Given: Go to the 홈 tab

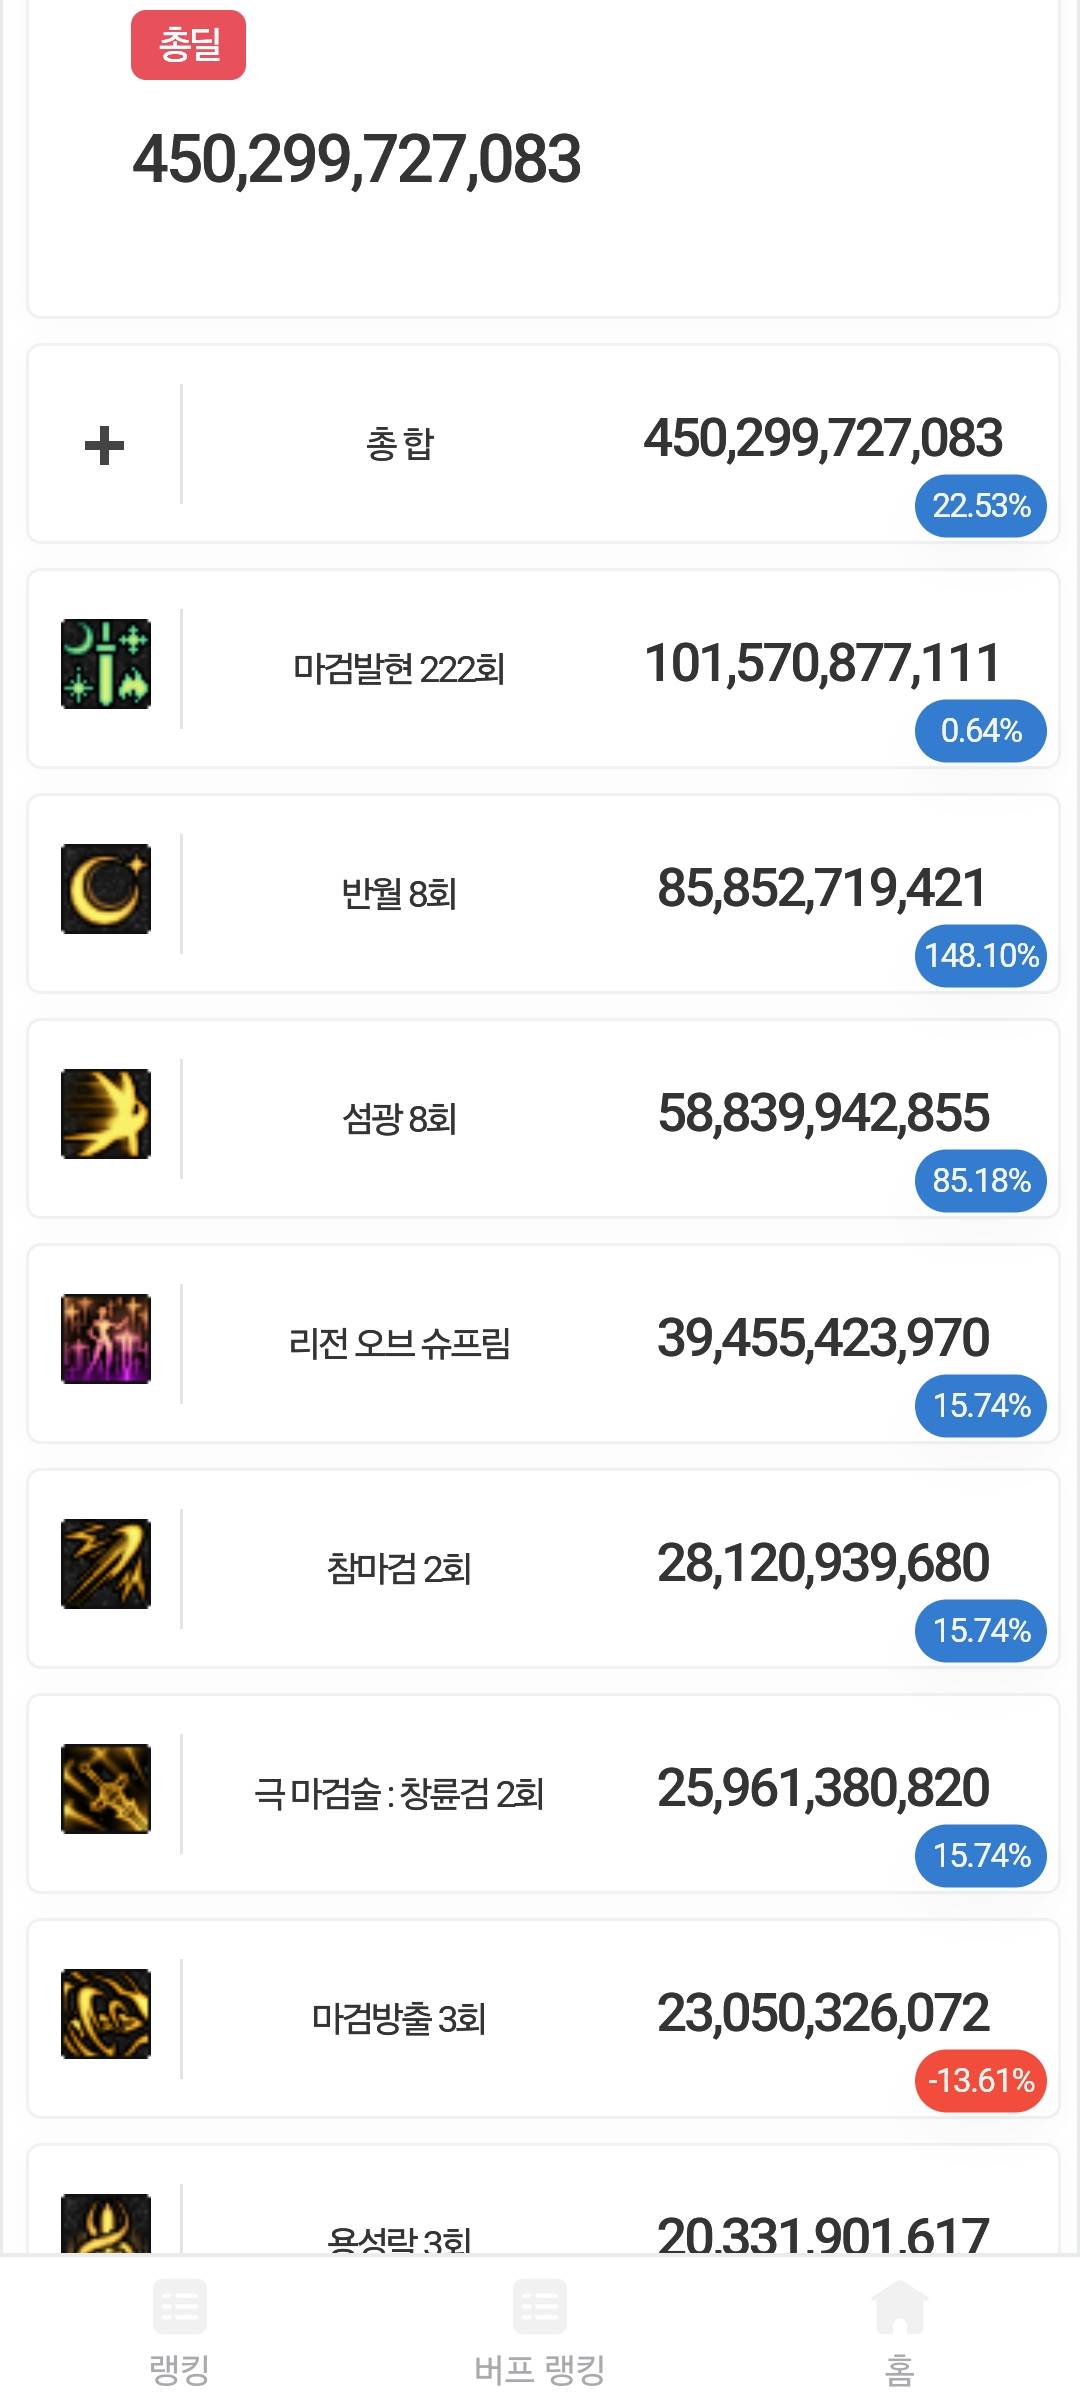Looking at the screenshot, I should pyautogui.click(x=900, y=2330).
